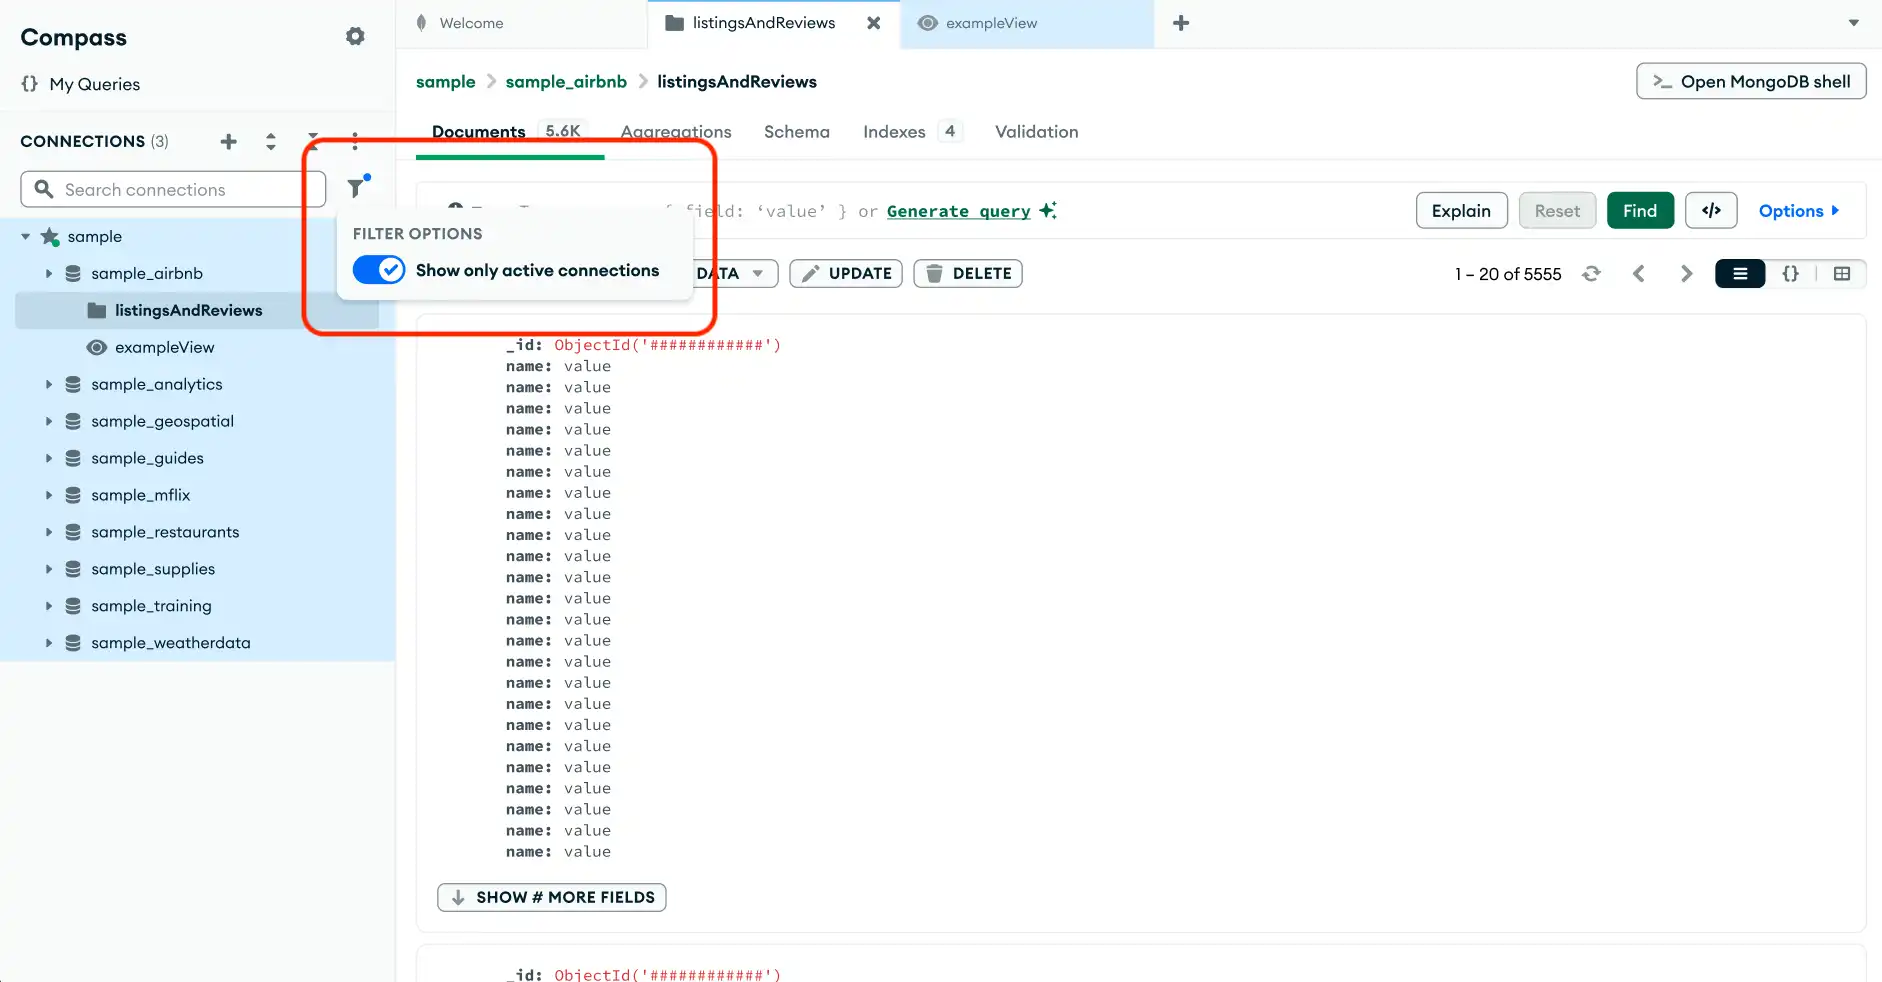Open the Indexes tab
This screenshot has width=1882, height=982.
click(x=893, y=131)
